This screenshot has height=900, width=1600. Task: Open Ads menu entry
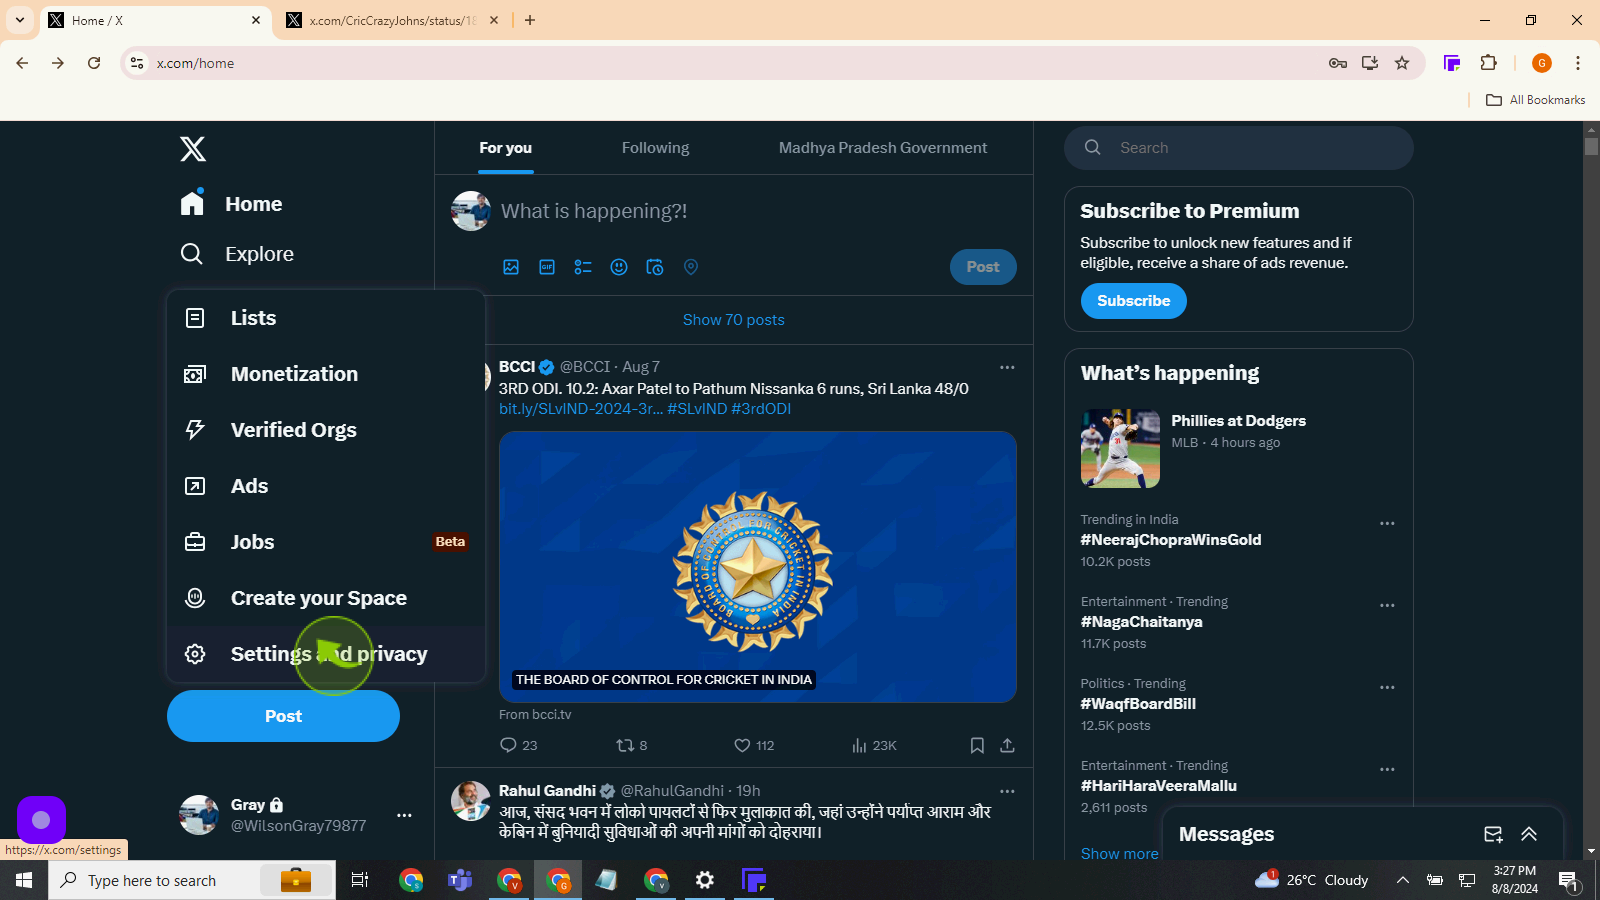[x=326, y=486]
